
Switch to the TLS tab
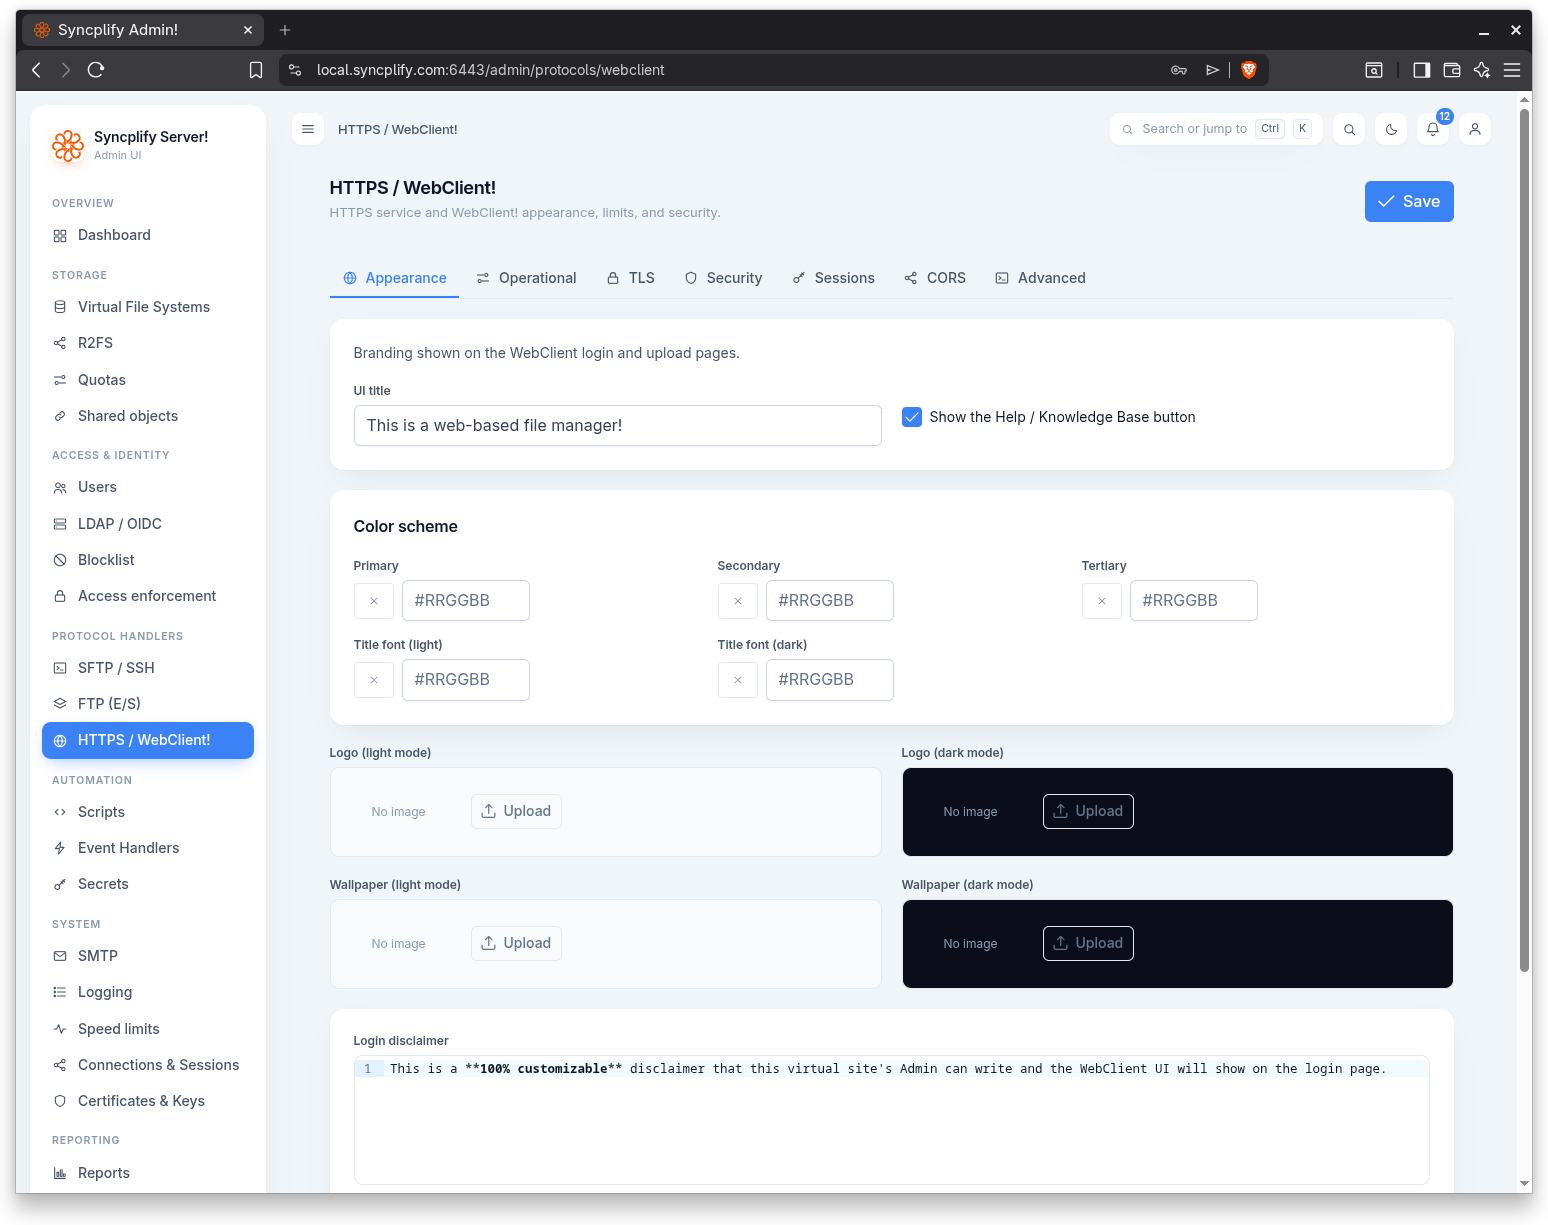pos(630,278)
